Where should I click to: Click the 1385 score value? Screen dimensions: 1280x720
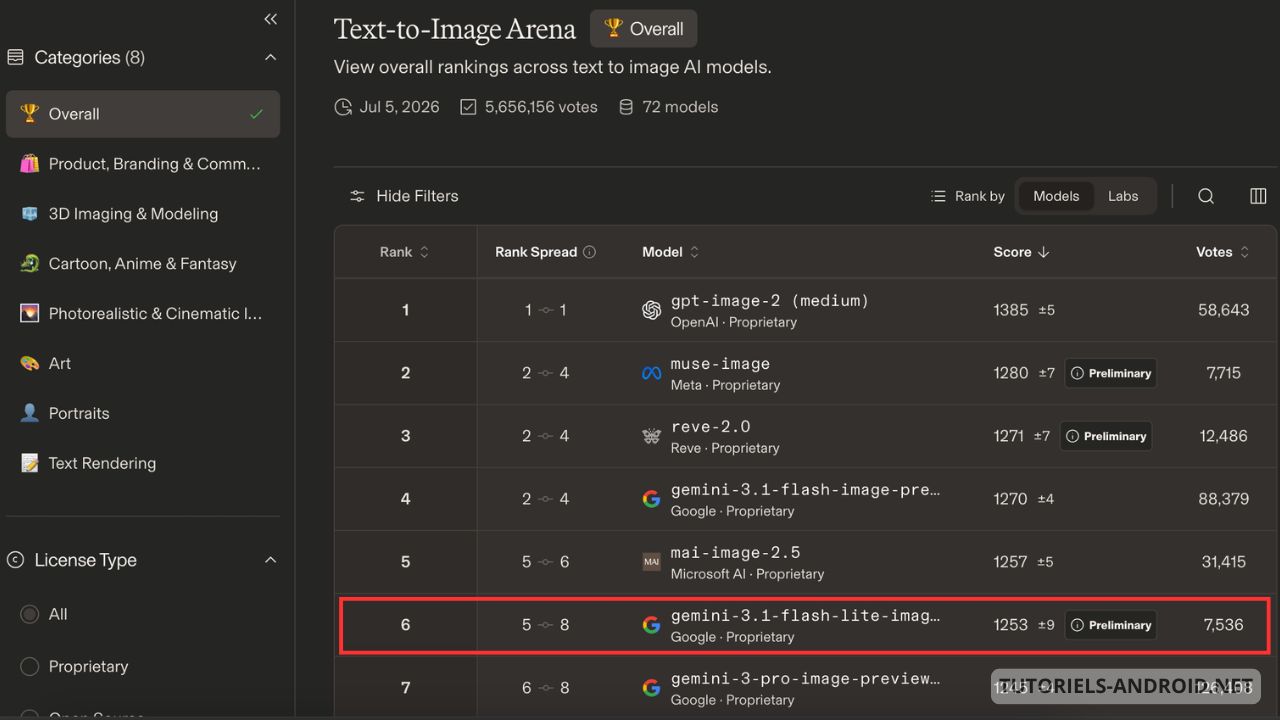(x=1010, y=310)
